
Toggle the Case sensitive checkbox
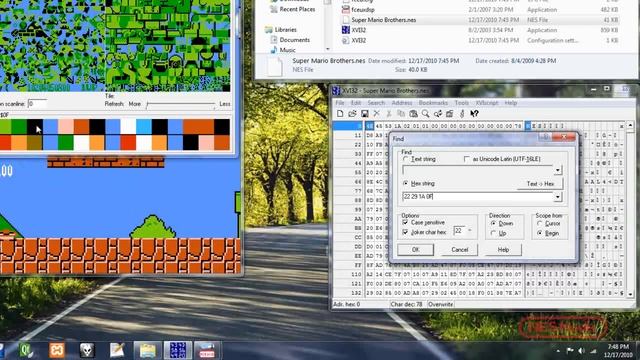pyautogui.click(x=405, y=222)
